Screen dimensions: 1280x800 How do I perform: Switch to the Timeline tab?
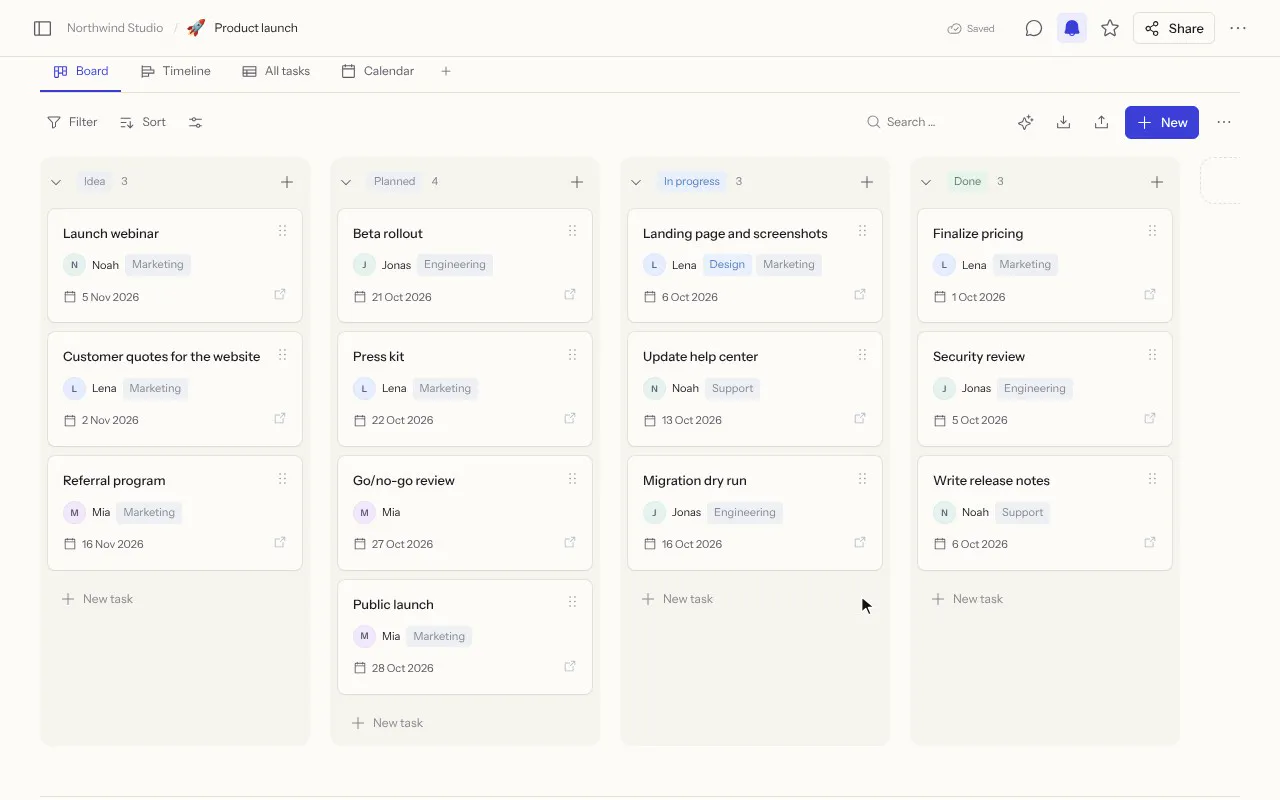tap(175, 71)
